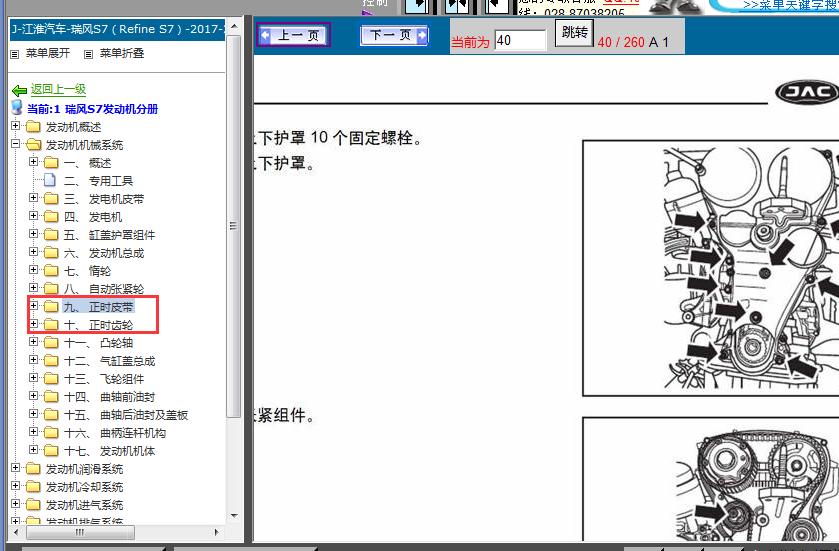Expand the 十一、凸轮轴 node
Viewport: 839px width, 551px height.
pyautogui.click(x=34, y=341)
